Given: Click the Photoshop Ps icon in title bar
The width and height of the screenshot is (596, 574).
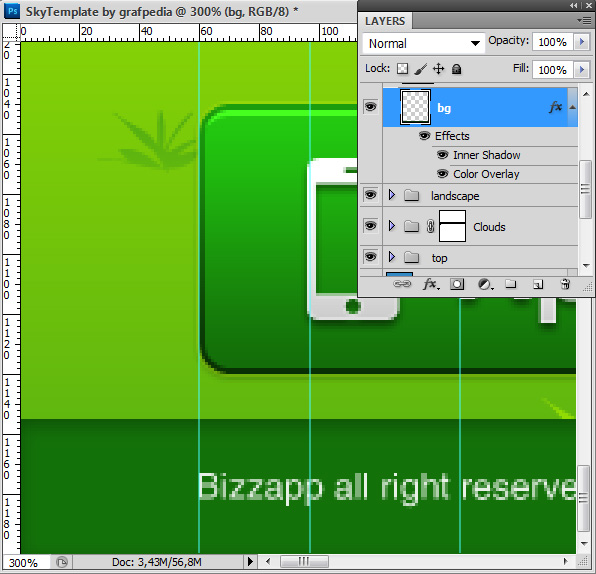Looking at the screenshot, I should (12, 11).
